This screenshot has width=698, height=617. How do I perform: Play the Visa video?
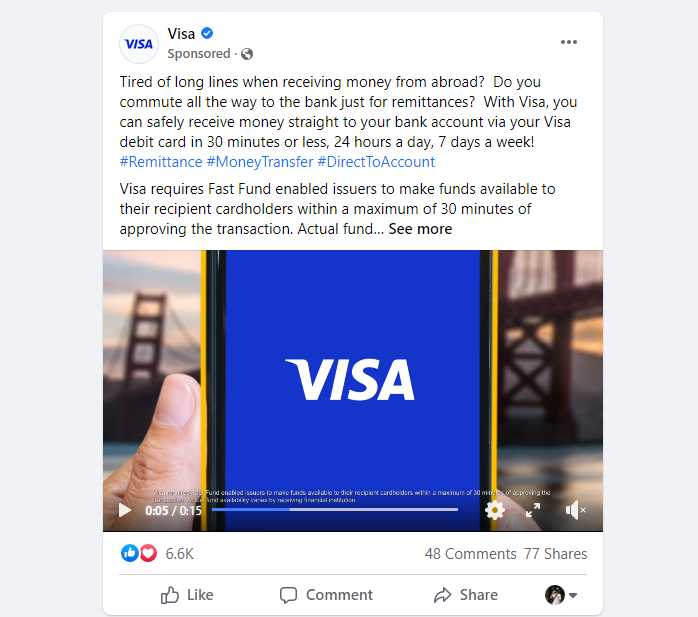click(x=125, y=510)
